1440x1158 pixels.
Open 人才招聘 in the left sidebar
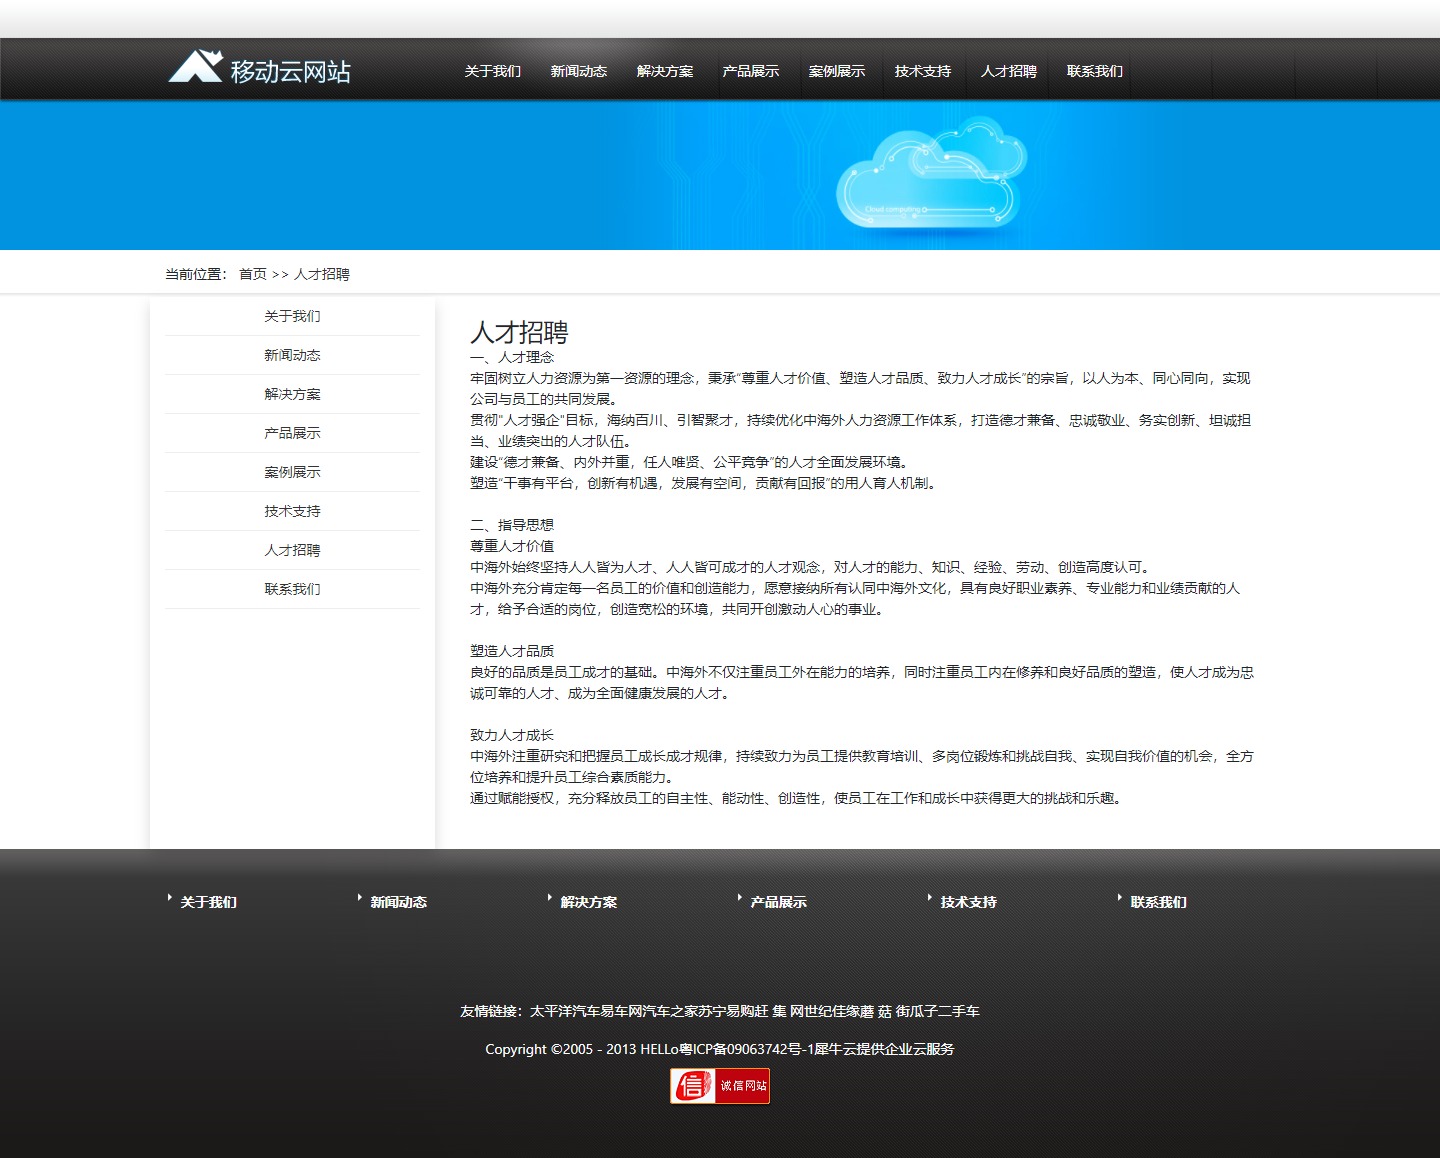click(292, 550)
